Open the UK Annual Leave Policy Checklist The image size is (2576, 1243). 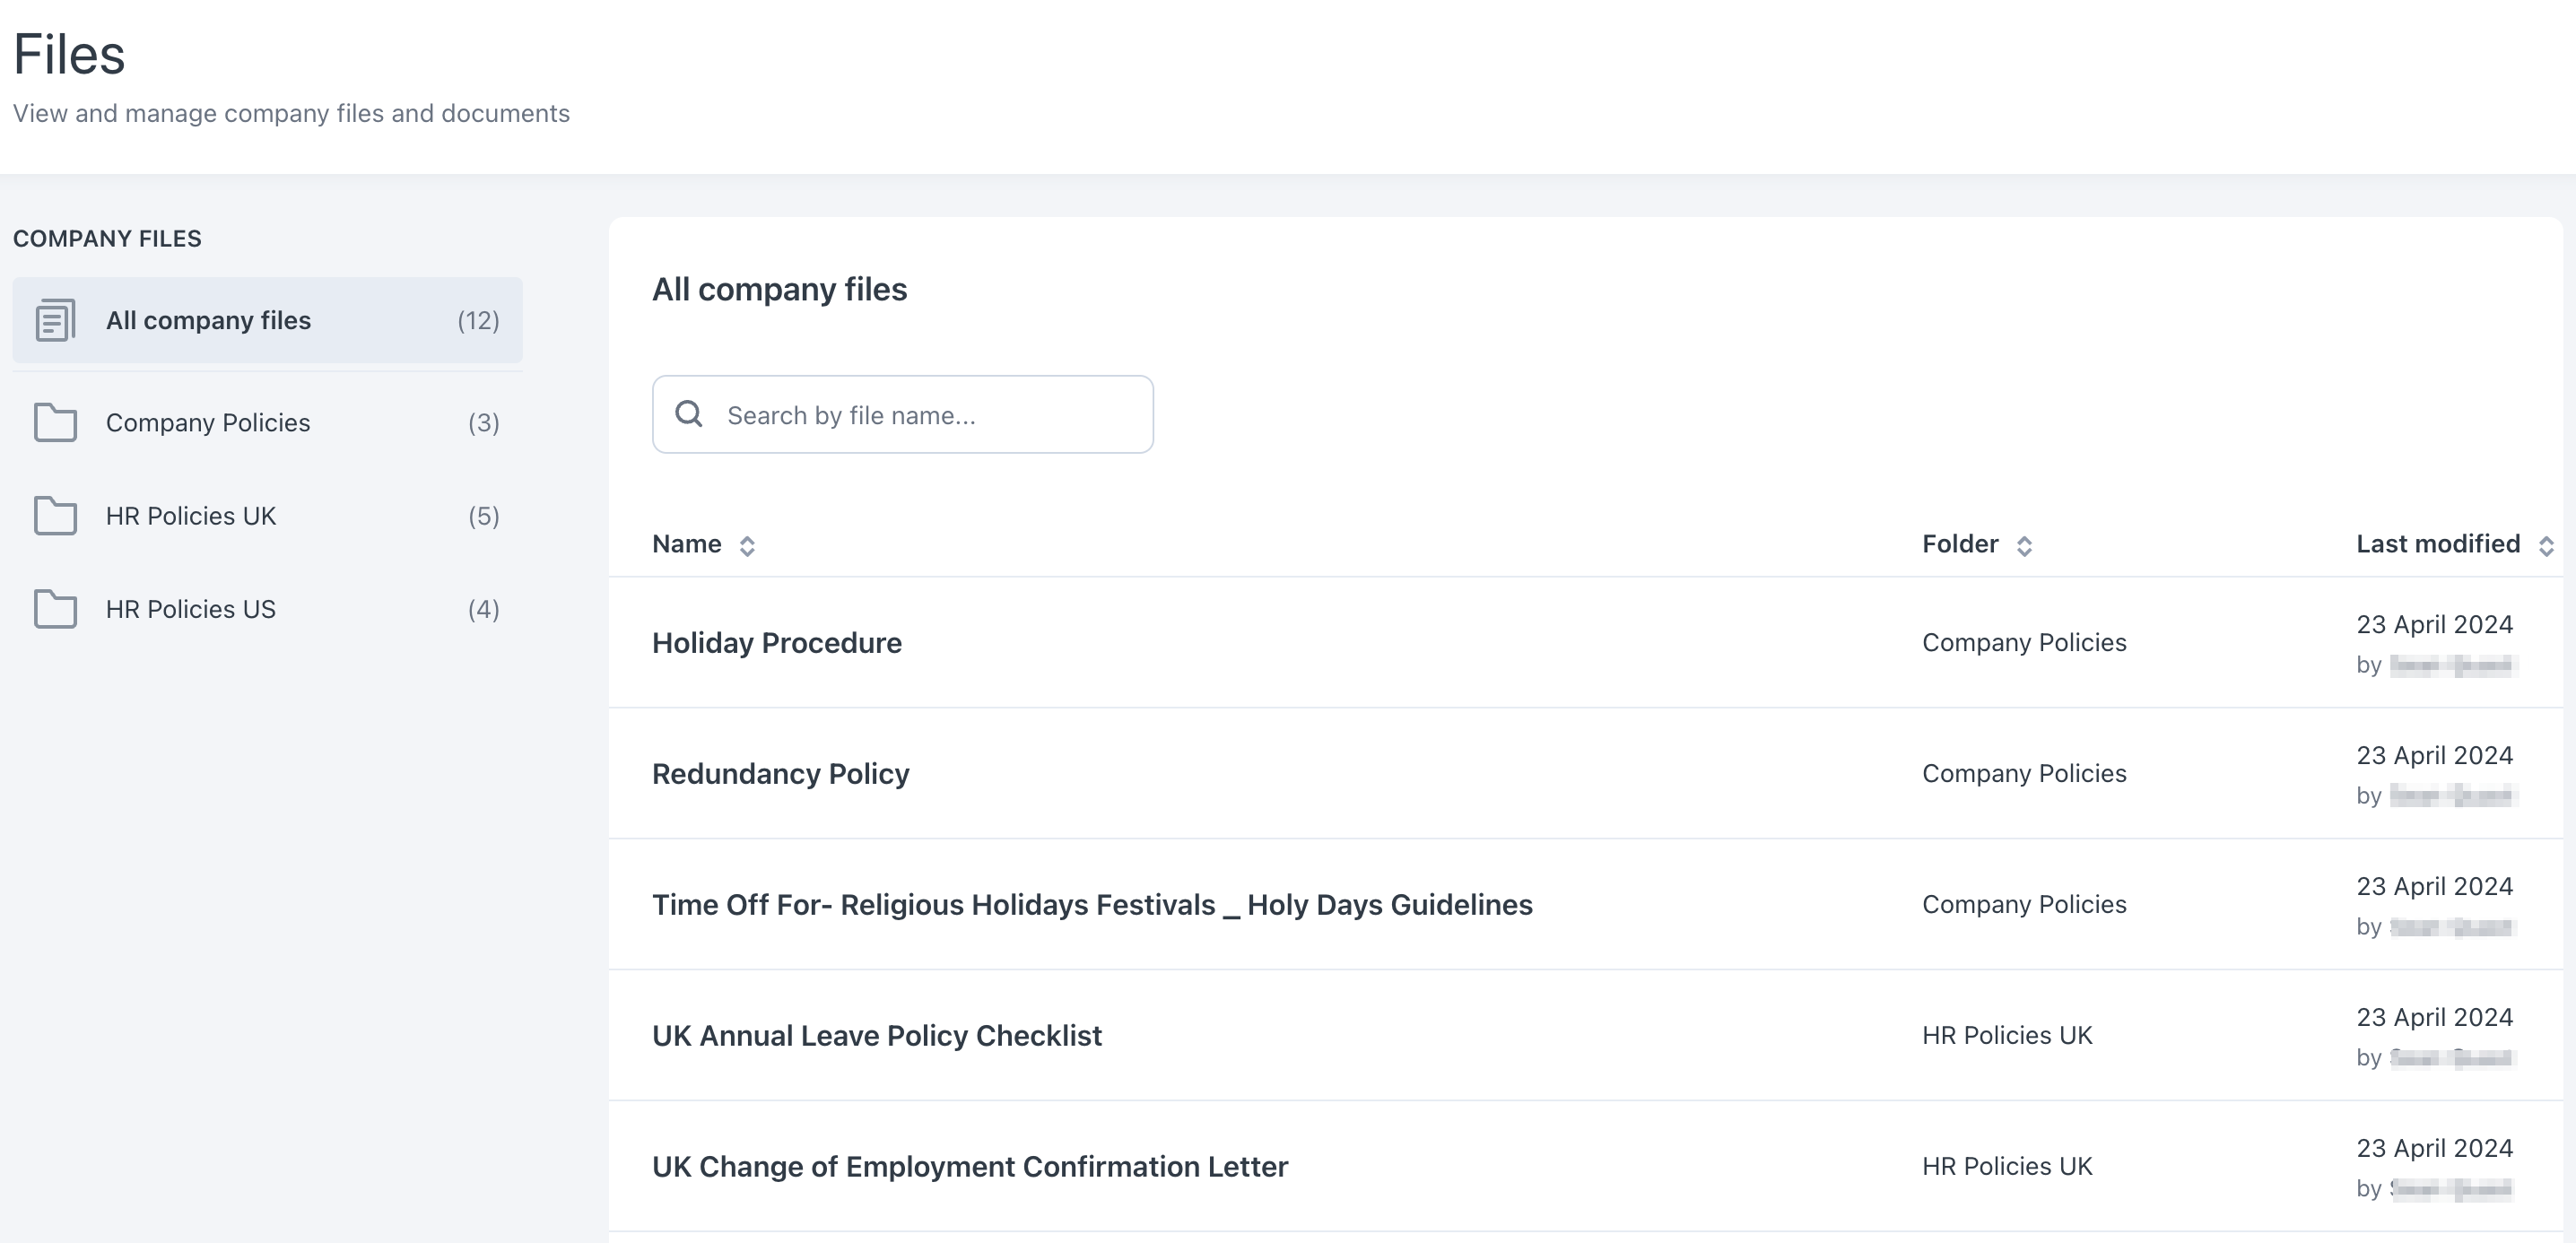[877, 1035]
